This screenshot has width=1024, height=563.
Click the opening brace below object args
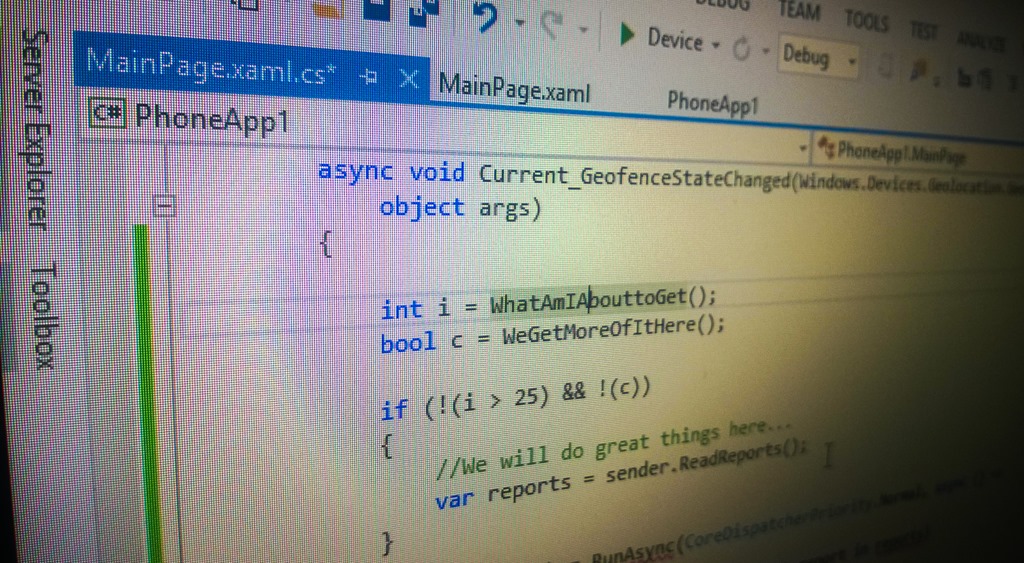click(x=326, y=244)
